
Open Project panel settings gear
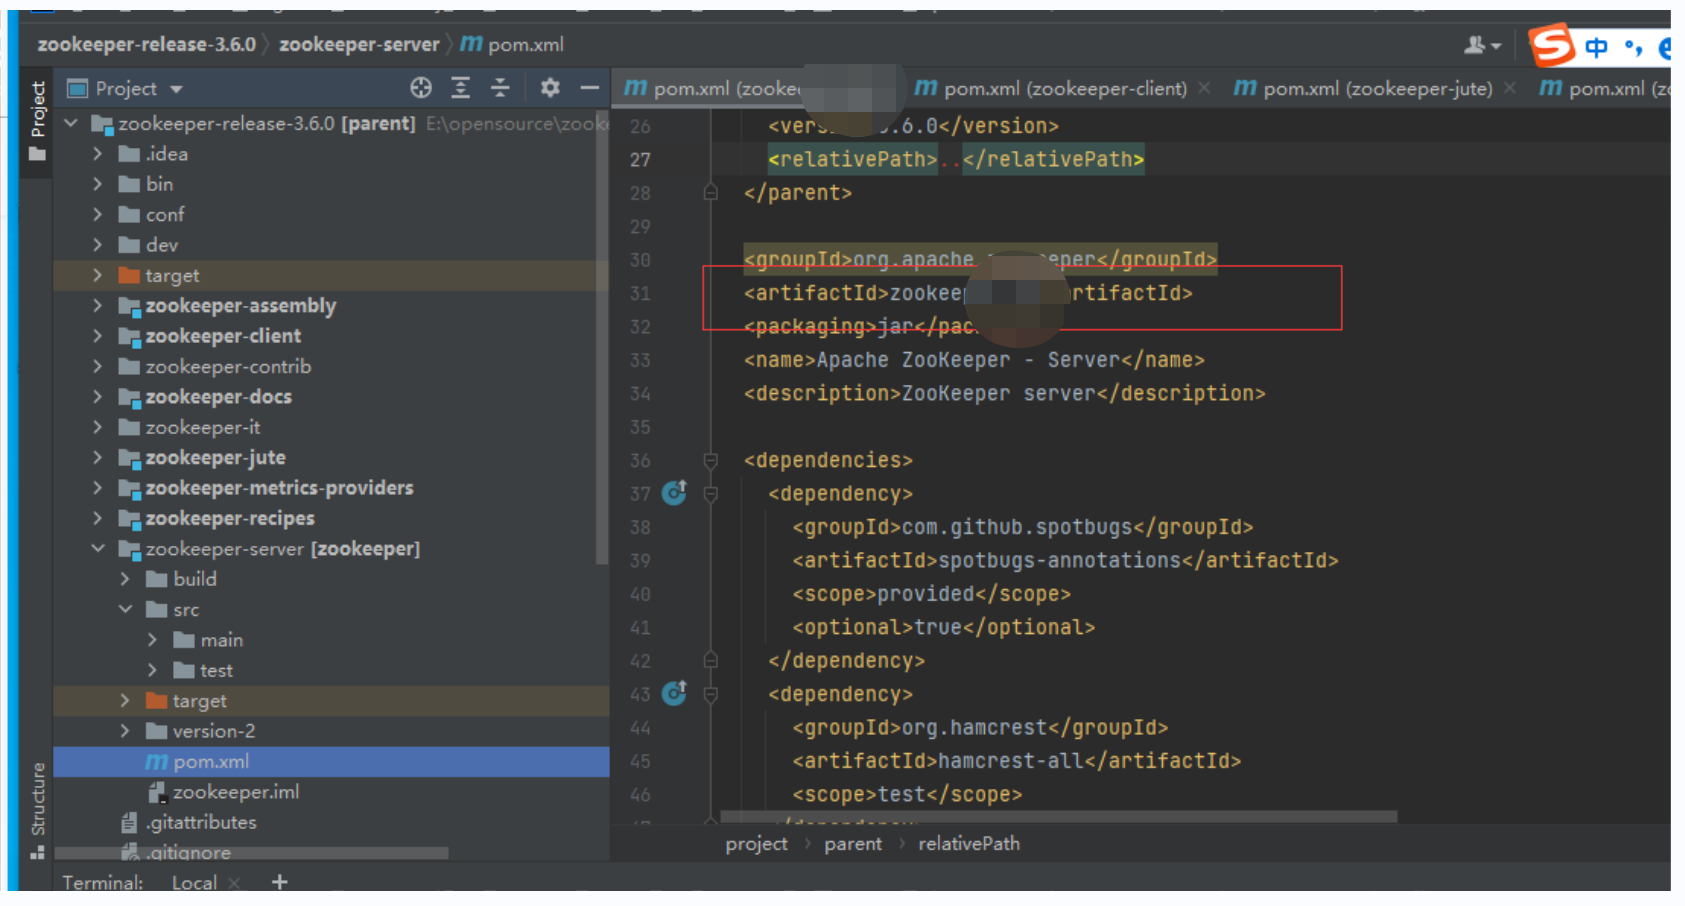550,88
